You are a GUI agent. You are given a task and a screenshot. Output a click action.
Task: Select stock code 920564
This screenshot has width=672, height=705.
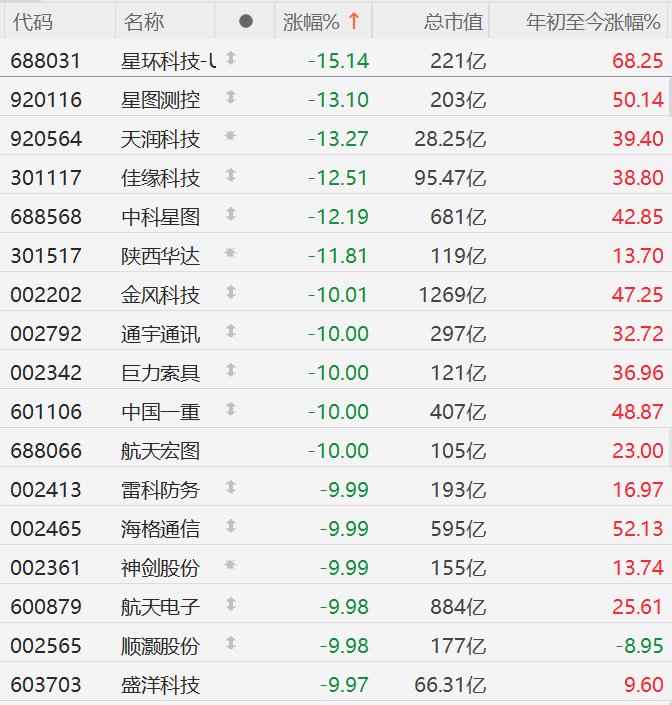(x=46, y=139)
